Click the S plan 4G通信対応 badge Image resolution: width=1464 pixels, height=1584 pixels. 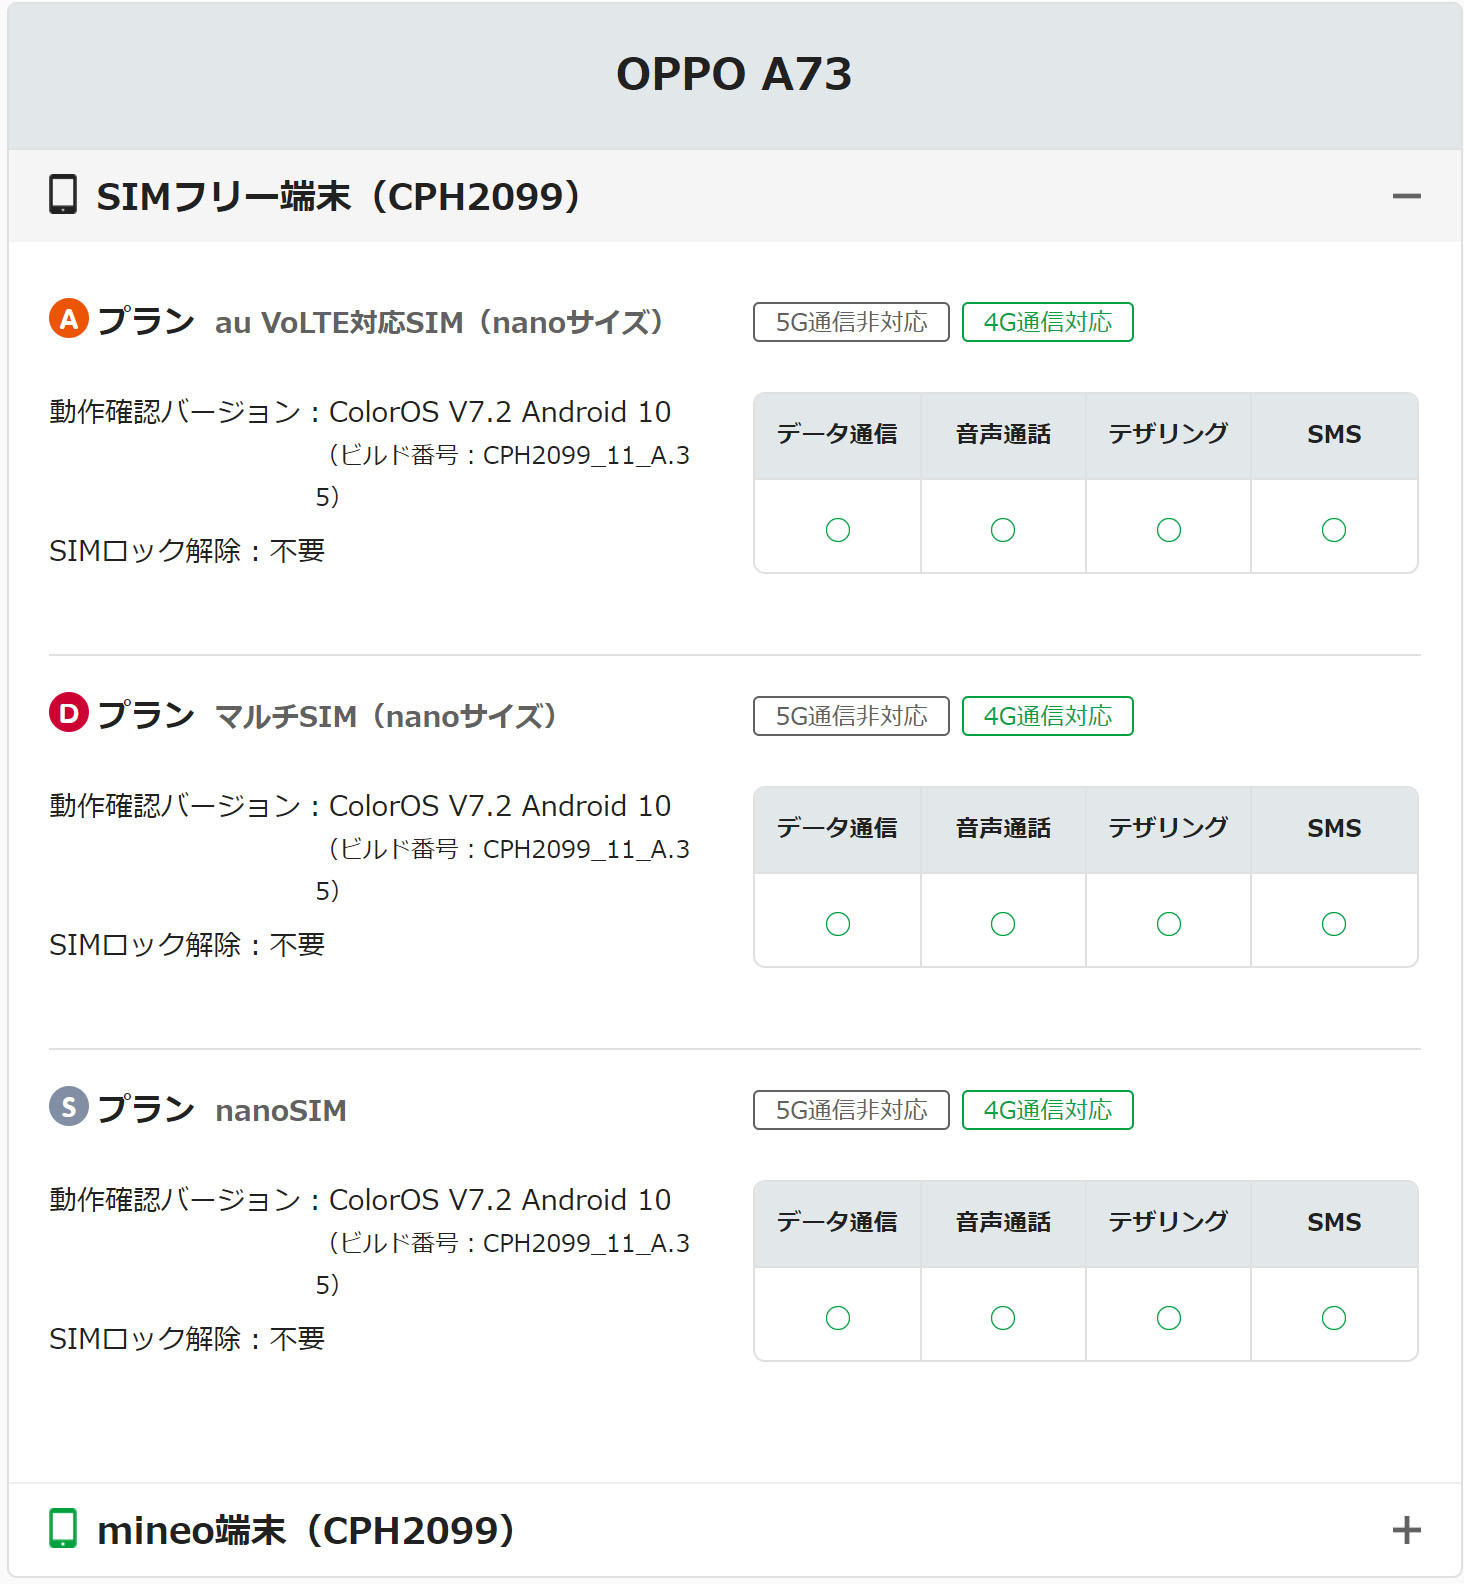pyautogui.click(x=1047, y=1110)
